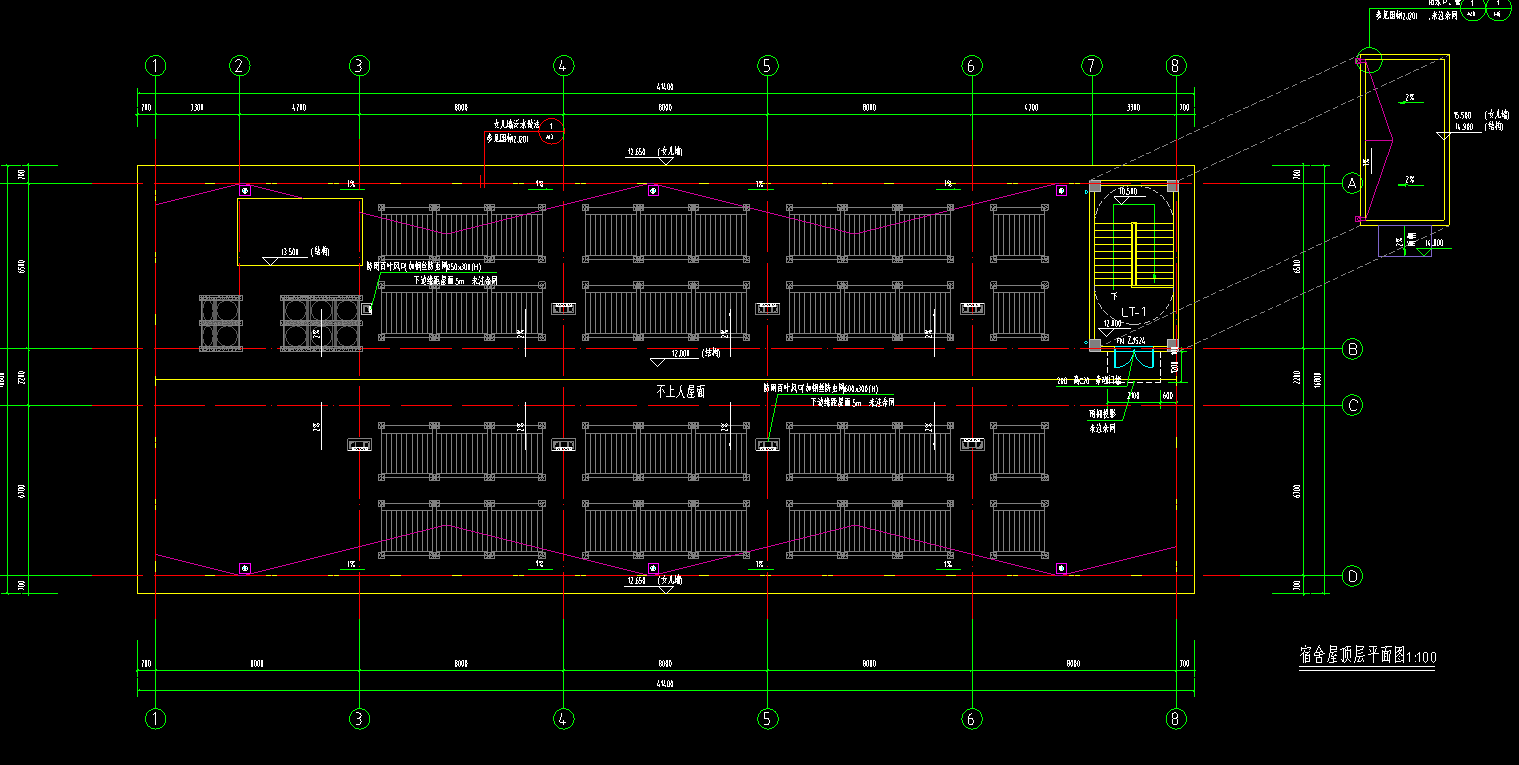1519x765 pixels.
Task: Select the four-fan rooftop equipment unit
Action: (x=221, y=323)
